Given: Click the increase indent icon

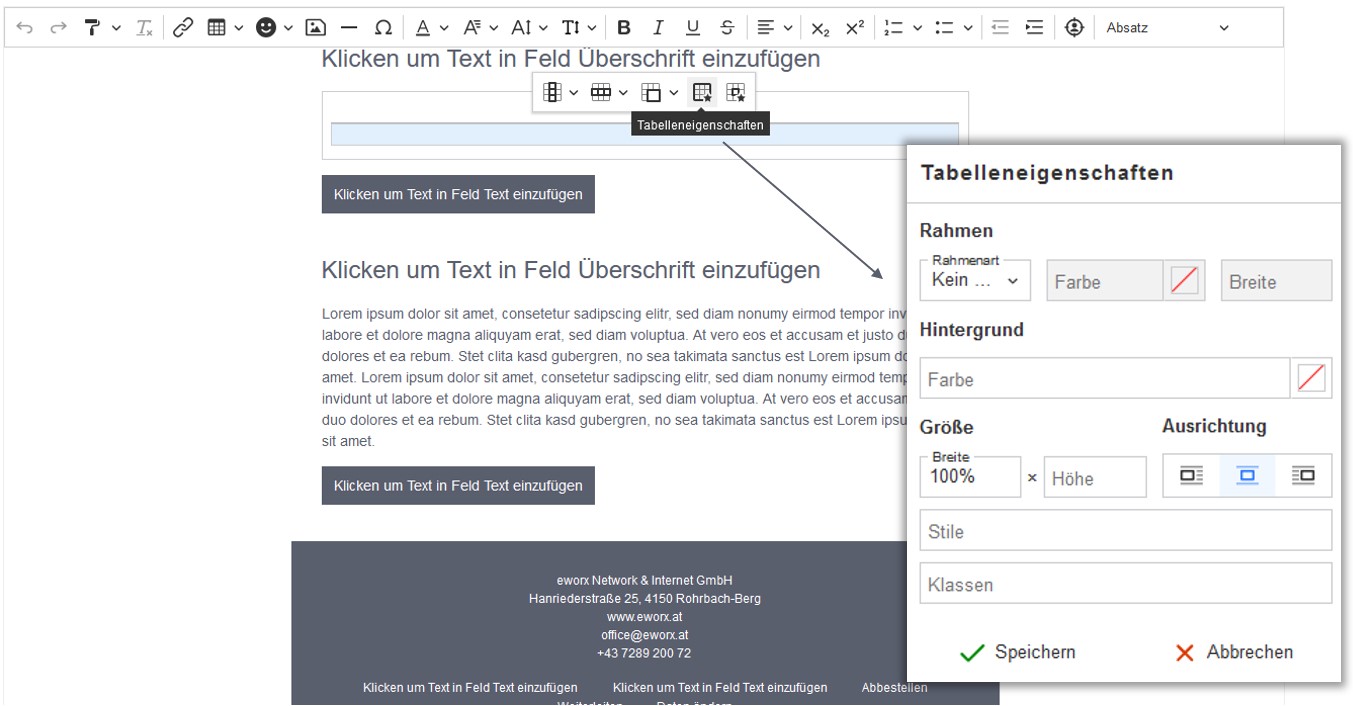Looking at the screenshot, I should point(1035,28).
